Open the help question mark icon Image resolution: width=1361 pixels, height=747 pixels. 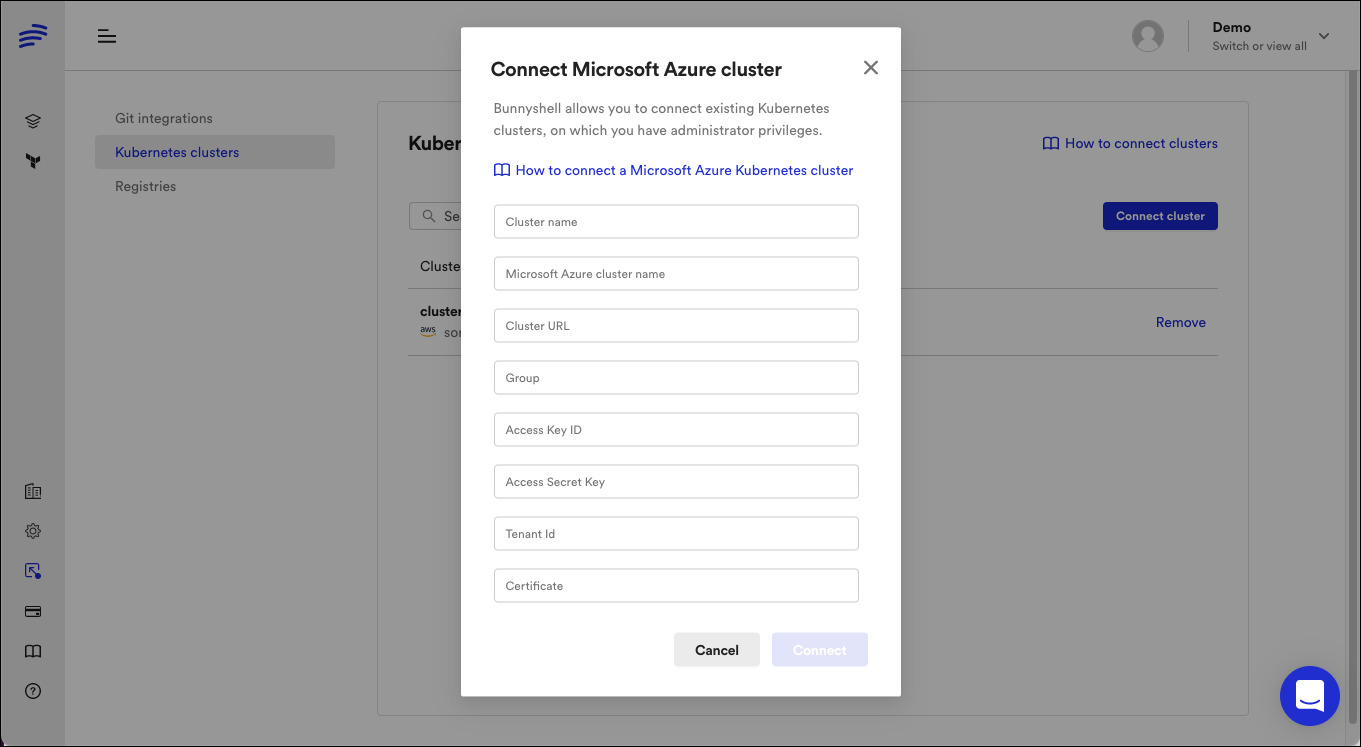[33, 691]
